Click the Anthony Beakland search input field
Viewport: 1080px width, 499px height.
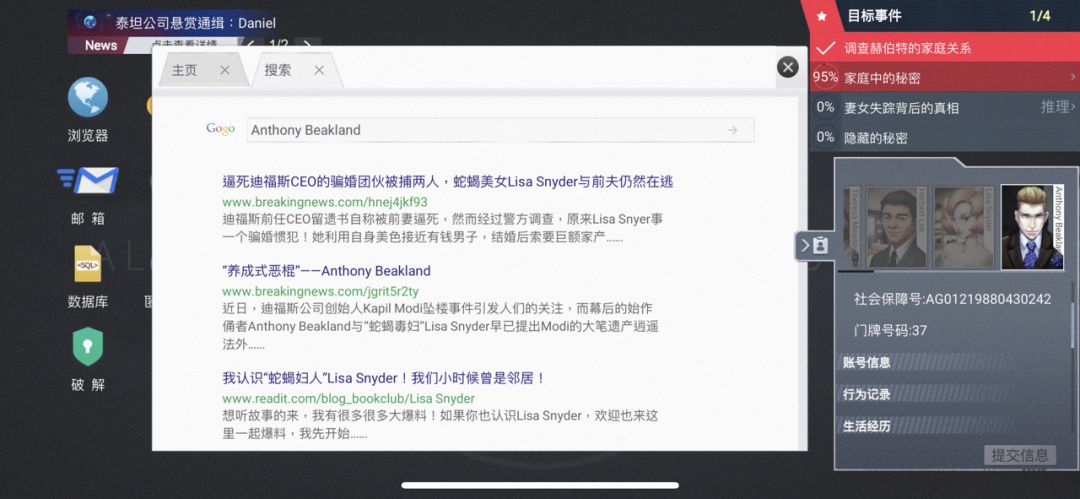500,130
